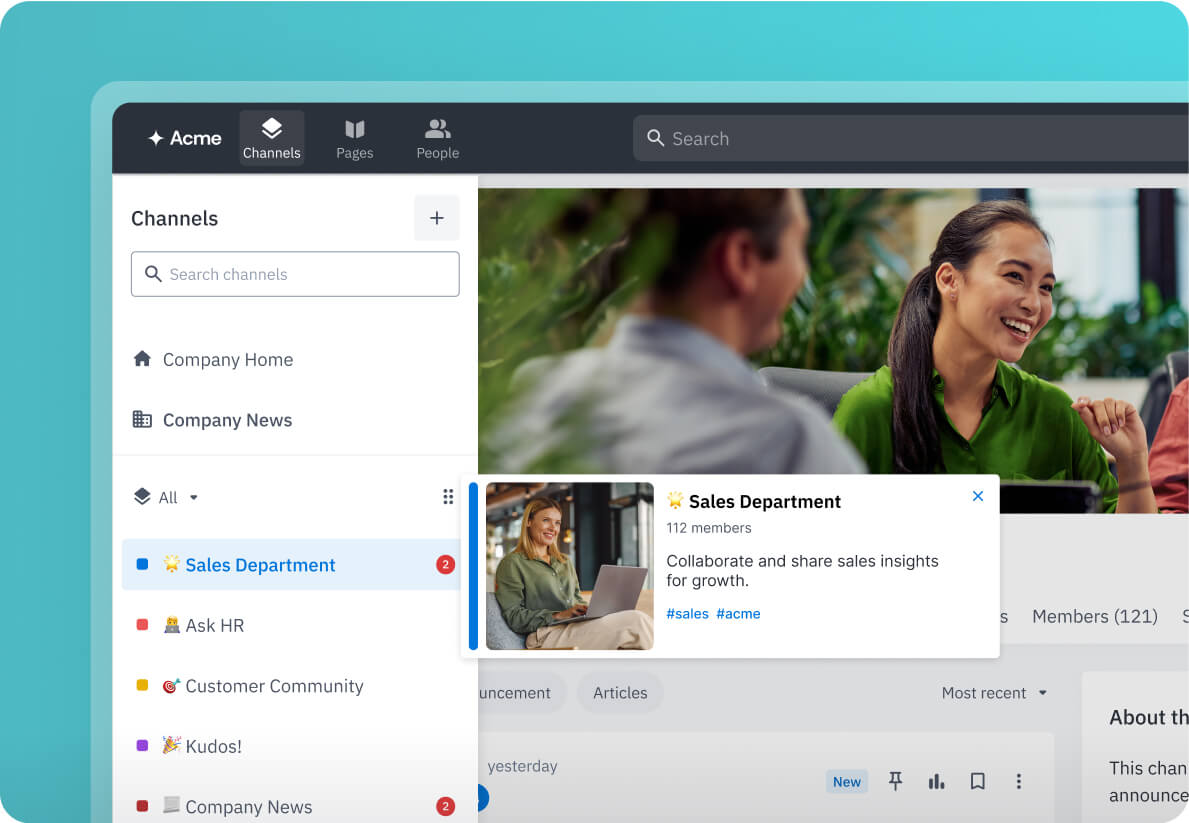Select the Channels tab in top bar
Image resolution: width=1189 pixels, height=823 pixels.
(271, 138)
